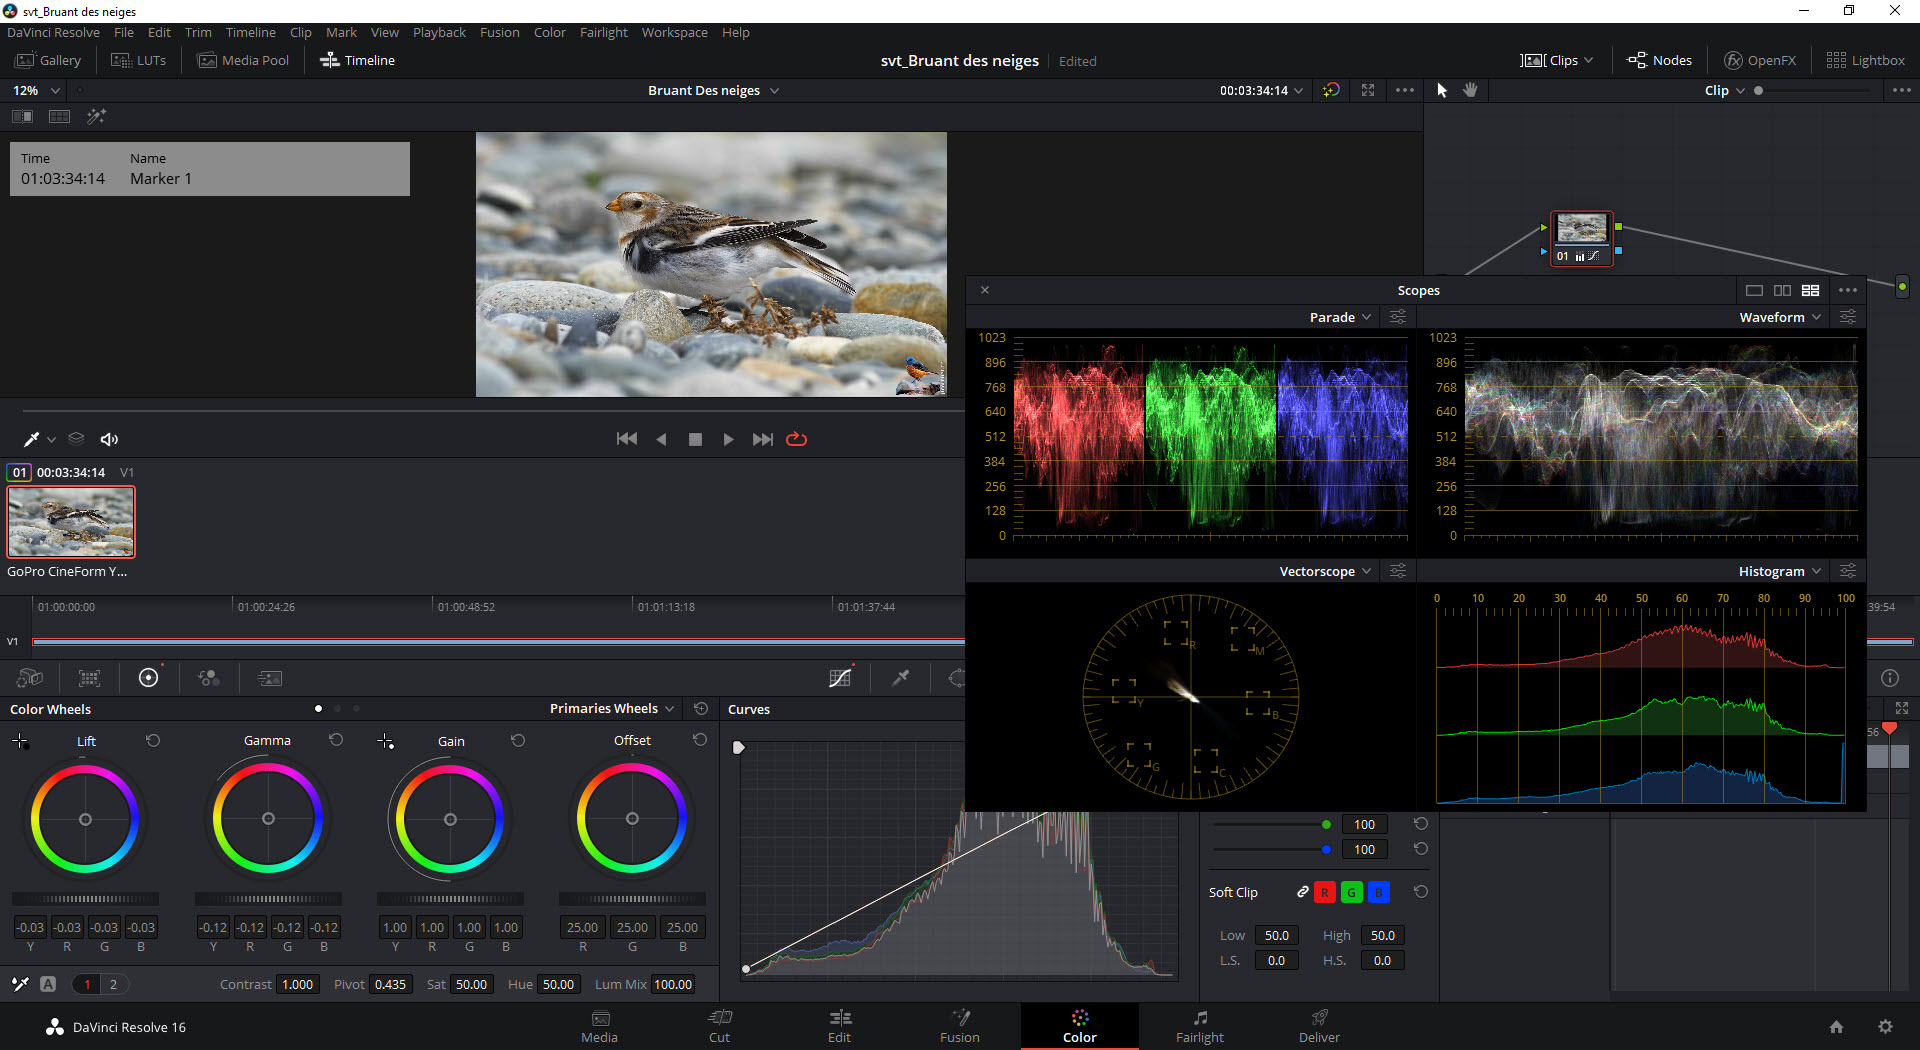
Task: Pick black point with Lift crosshair
Action: pos(20,741)
